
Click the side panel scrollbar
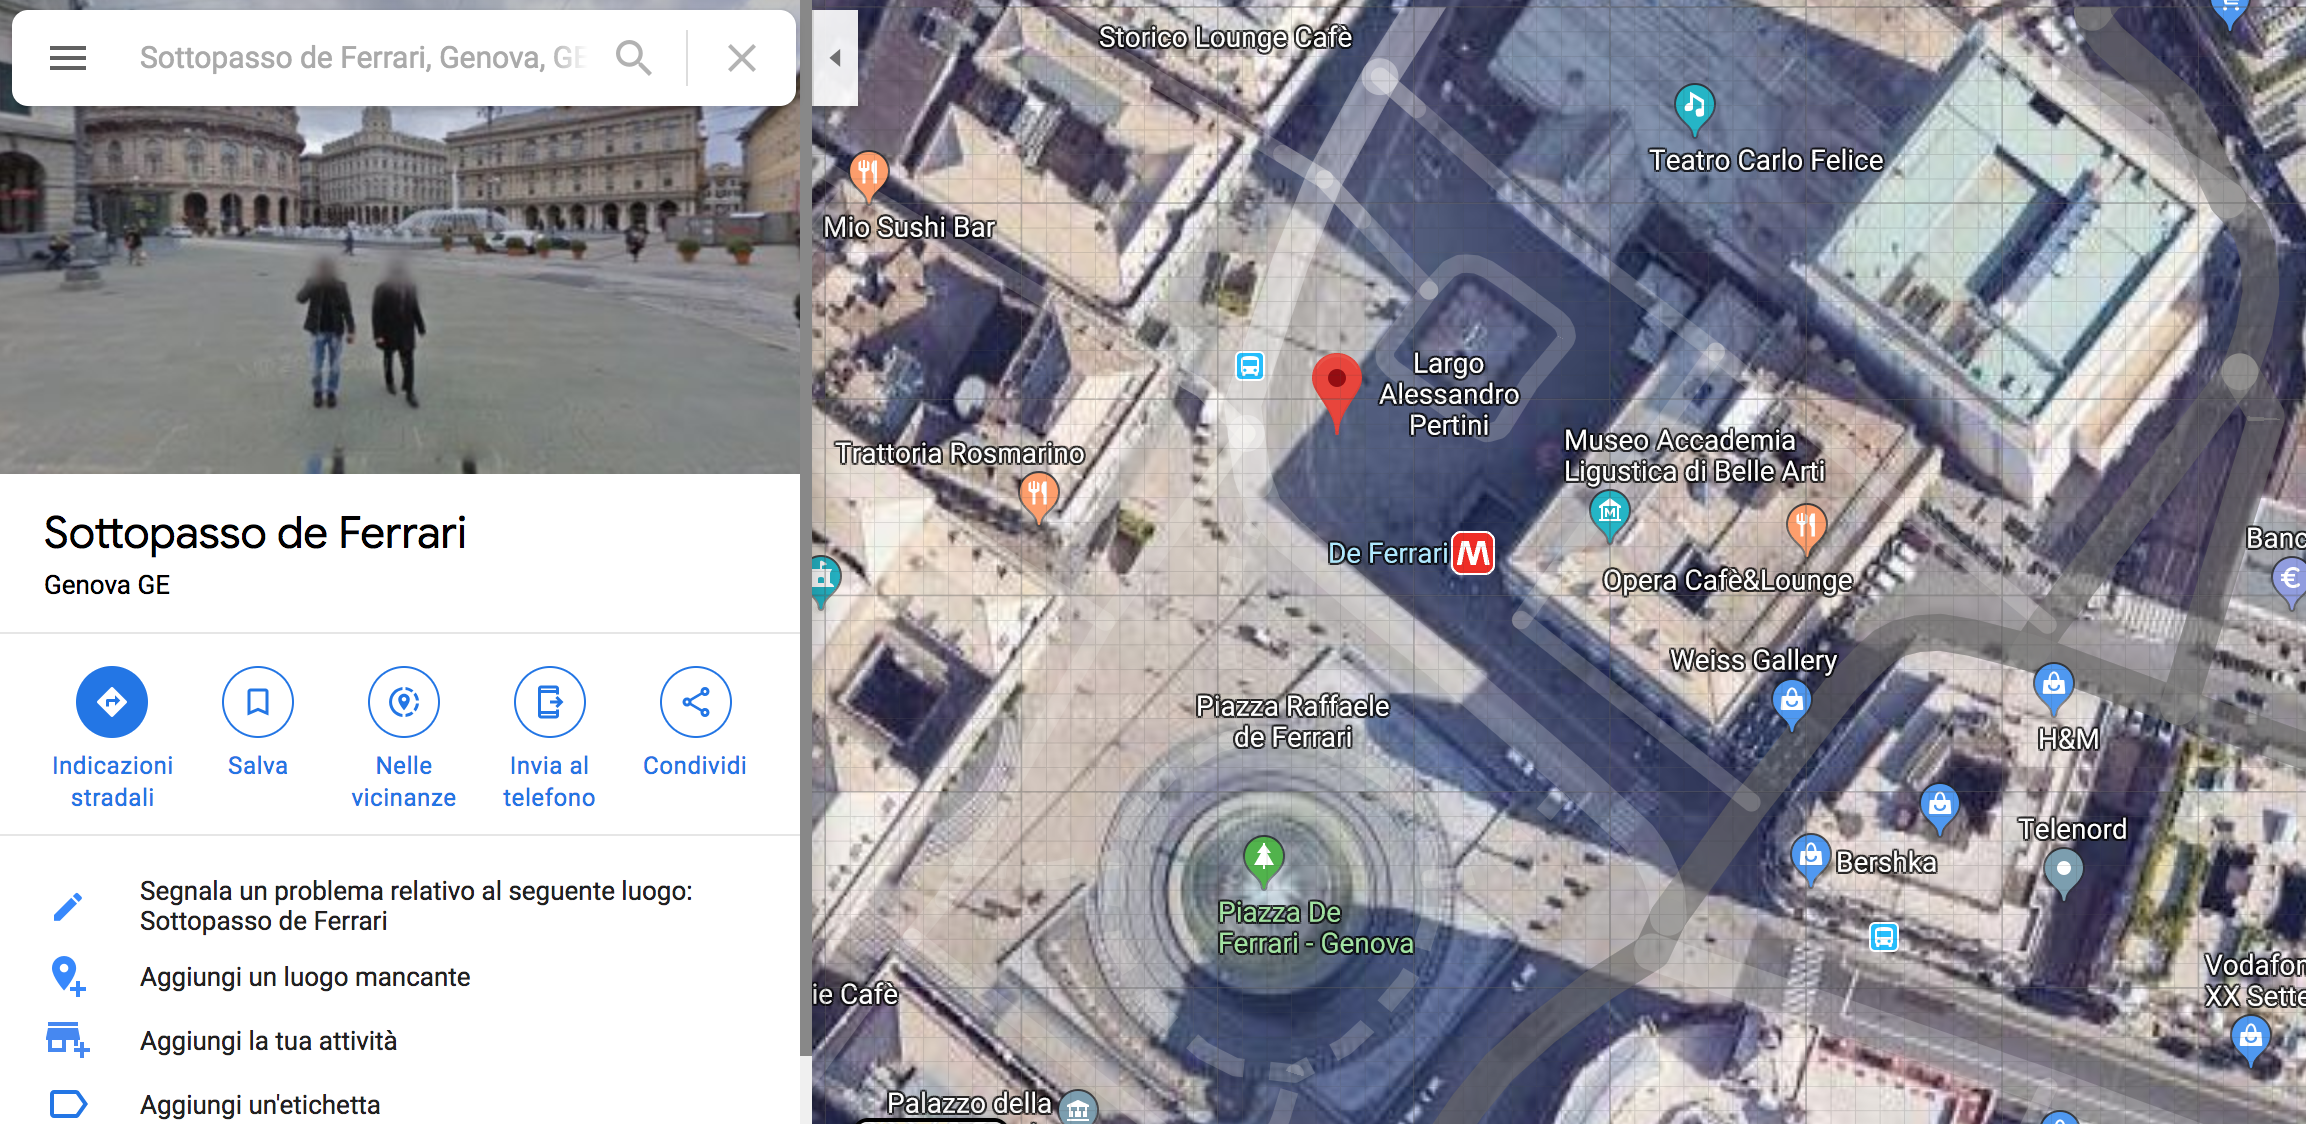pos(805,530)
